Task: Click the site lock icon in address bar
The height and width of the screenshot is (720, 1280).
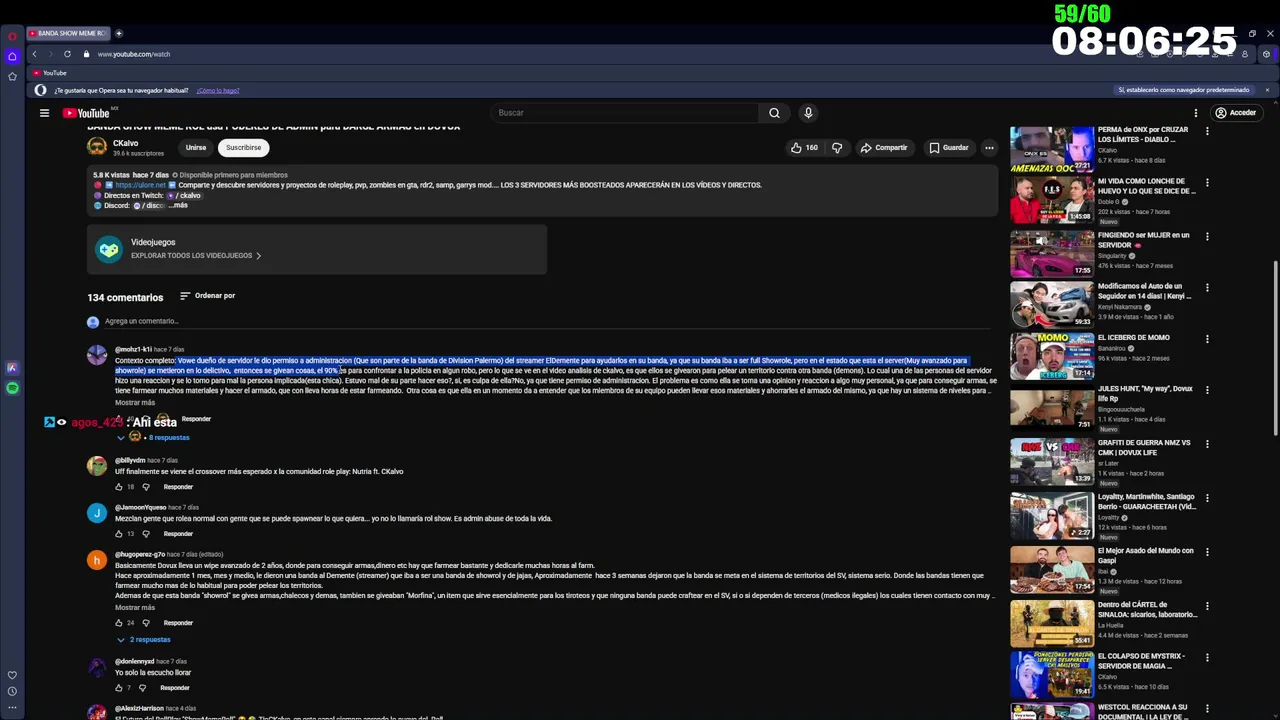Action: (86, 54)
